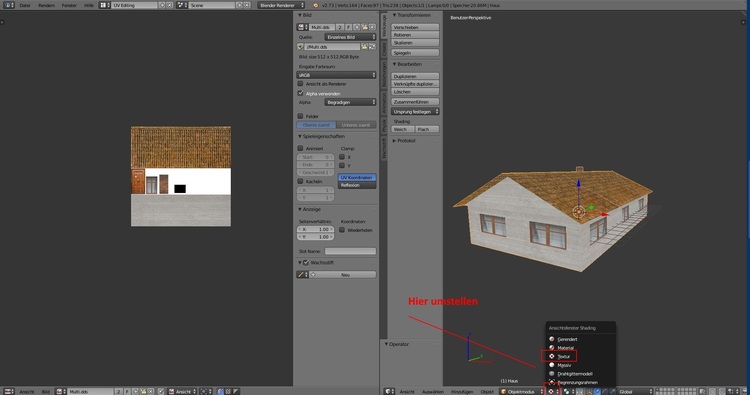This screenshot has height=395, width=750.
Task: Click the Scene name field
Action: coord(212,5)
